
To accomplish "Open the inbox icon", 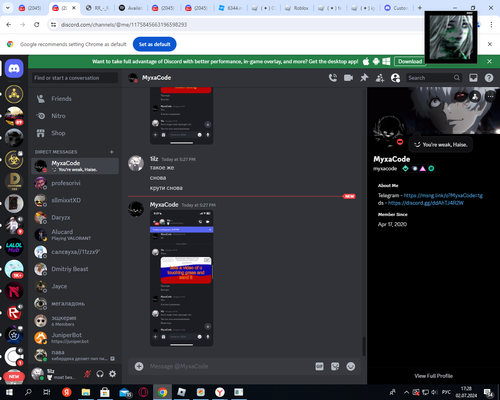I will (x=473, y=78).
